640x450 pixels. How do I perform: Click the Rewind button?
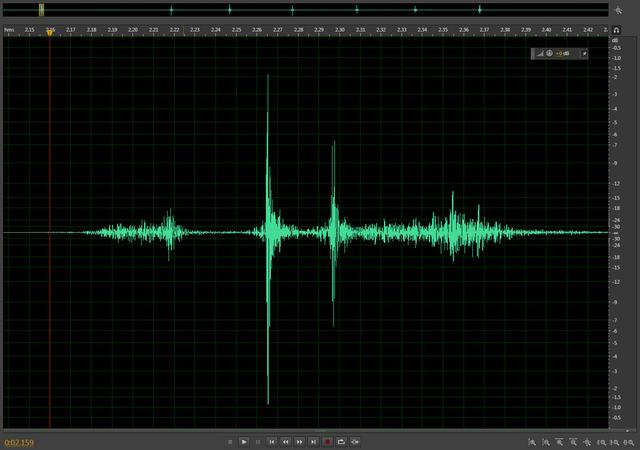click(x=286, y=442)
